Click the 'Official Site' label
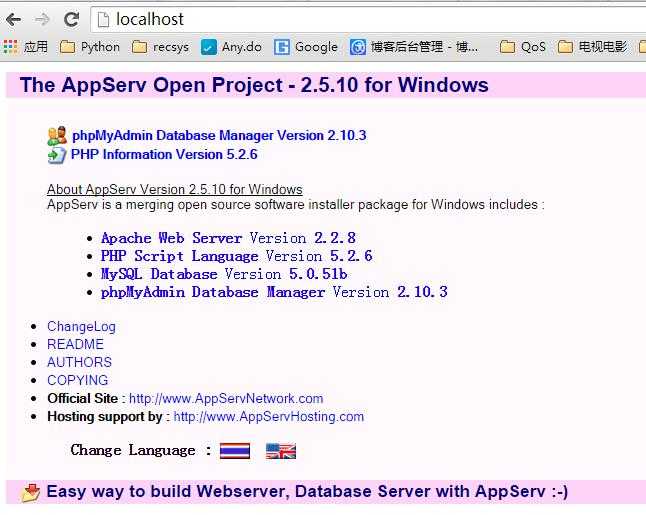This screenshot has width=646, height=515. point(82,399)
